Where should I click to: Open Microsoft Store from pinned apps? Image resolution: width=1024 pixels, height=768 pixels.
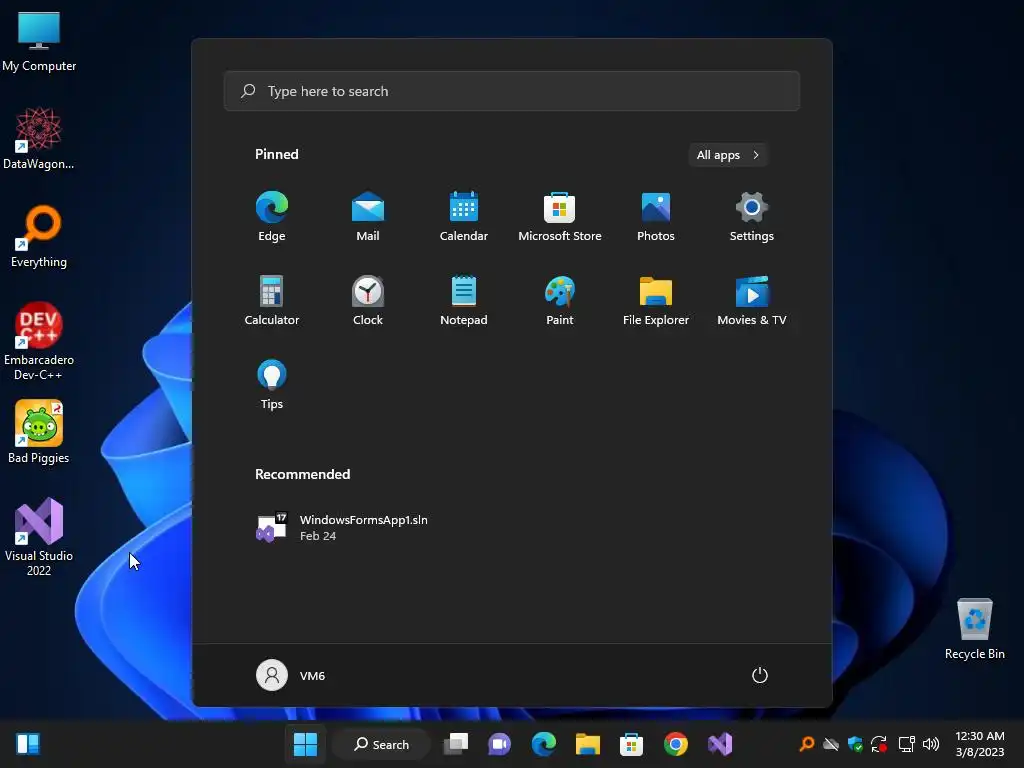[x=560, y=216]
